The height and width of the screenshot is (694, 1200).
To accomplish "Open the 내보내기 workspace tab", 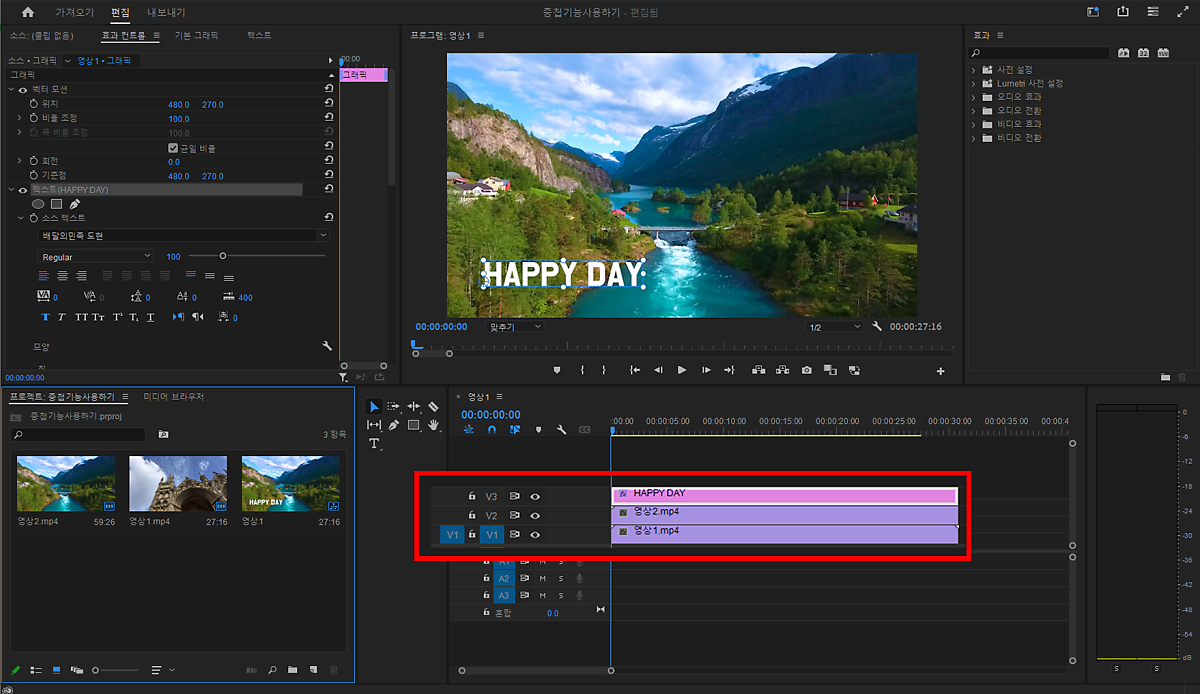I will click(165, 12).
